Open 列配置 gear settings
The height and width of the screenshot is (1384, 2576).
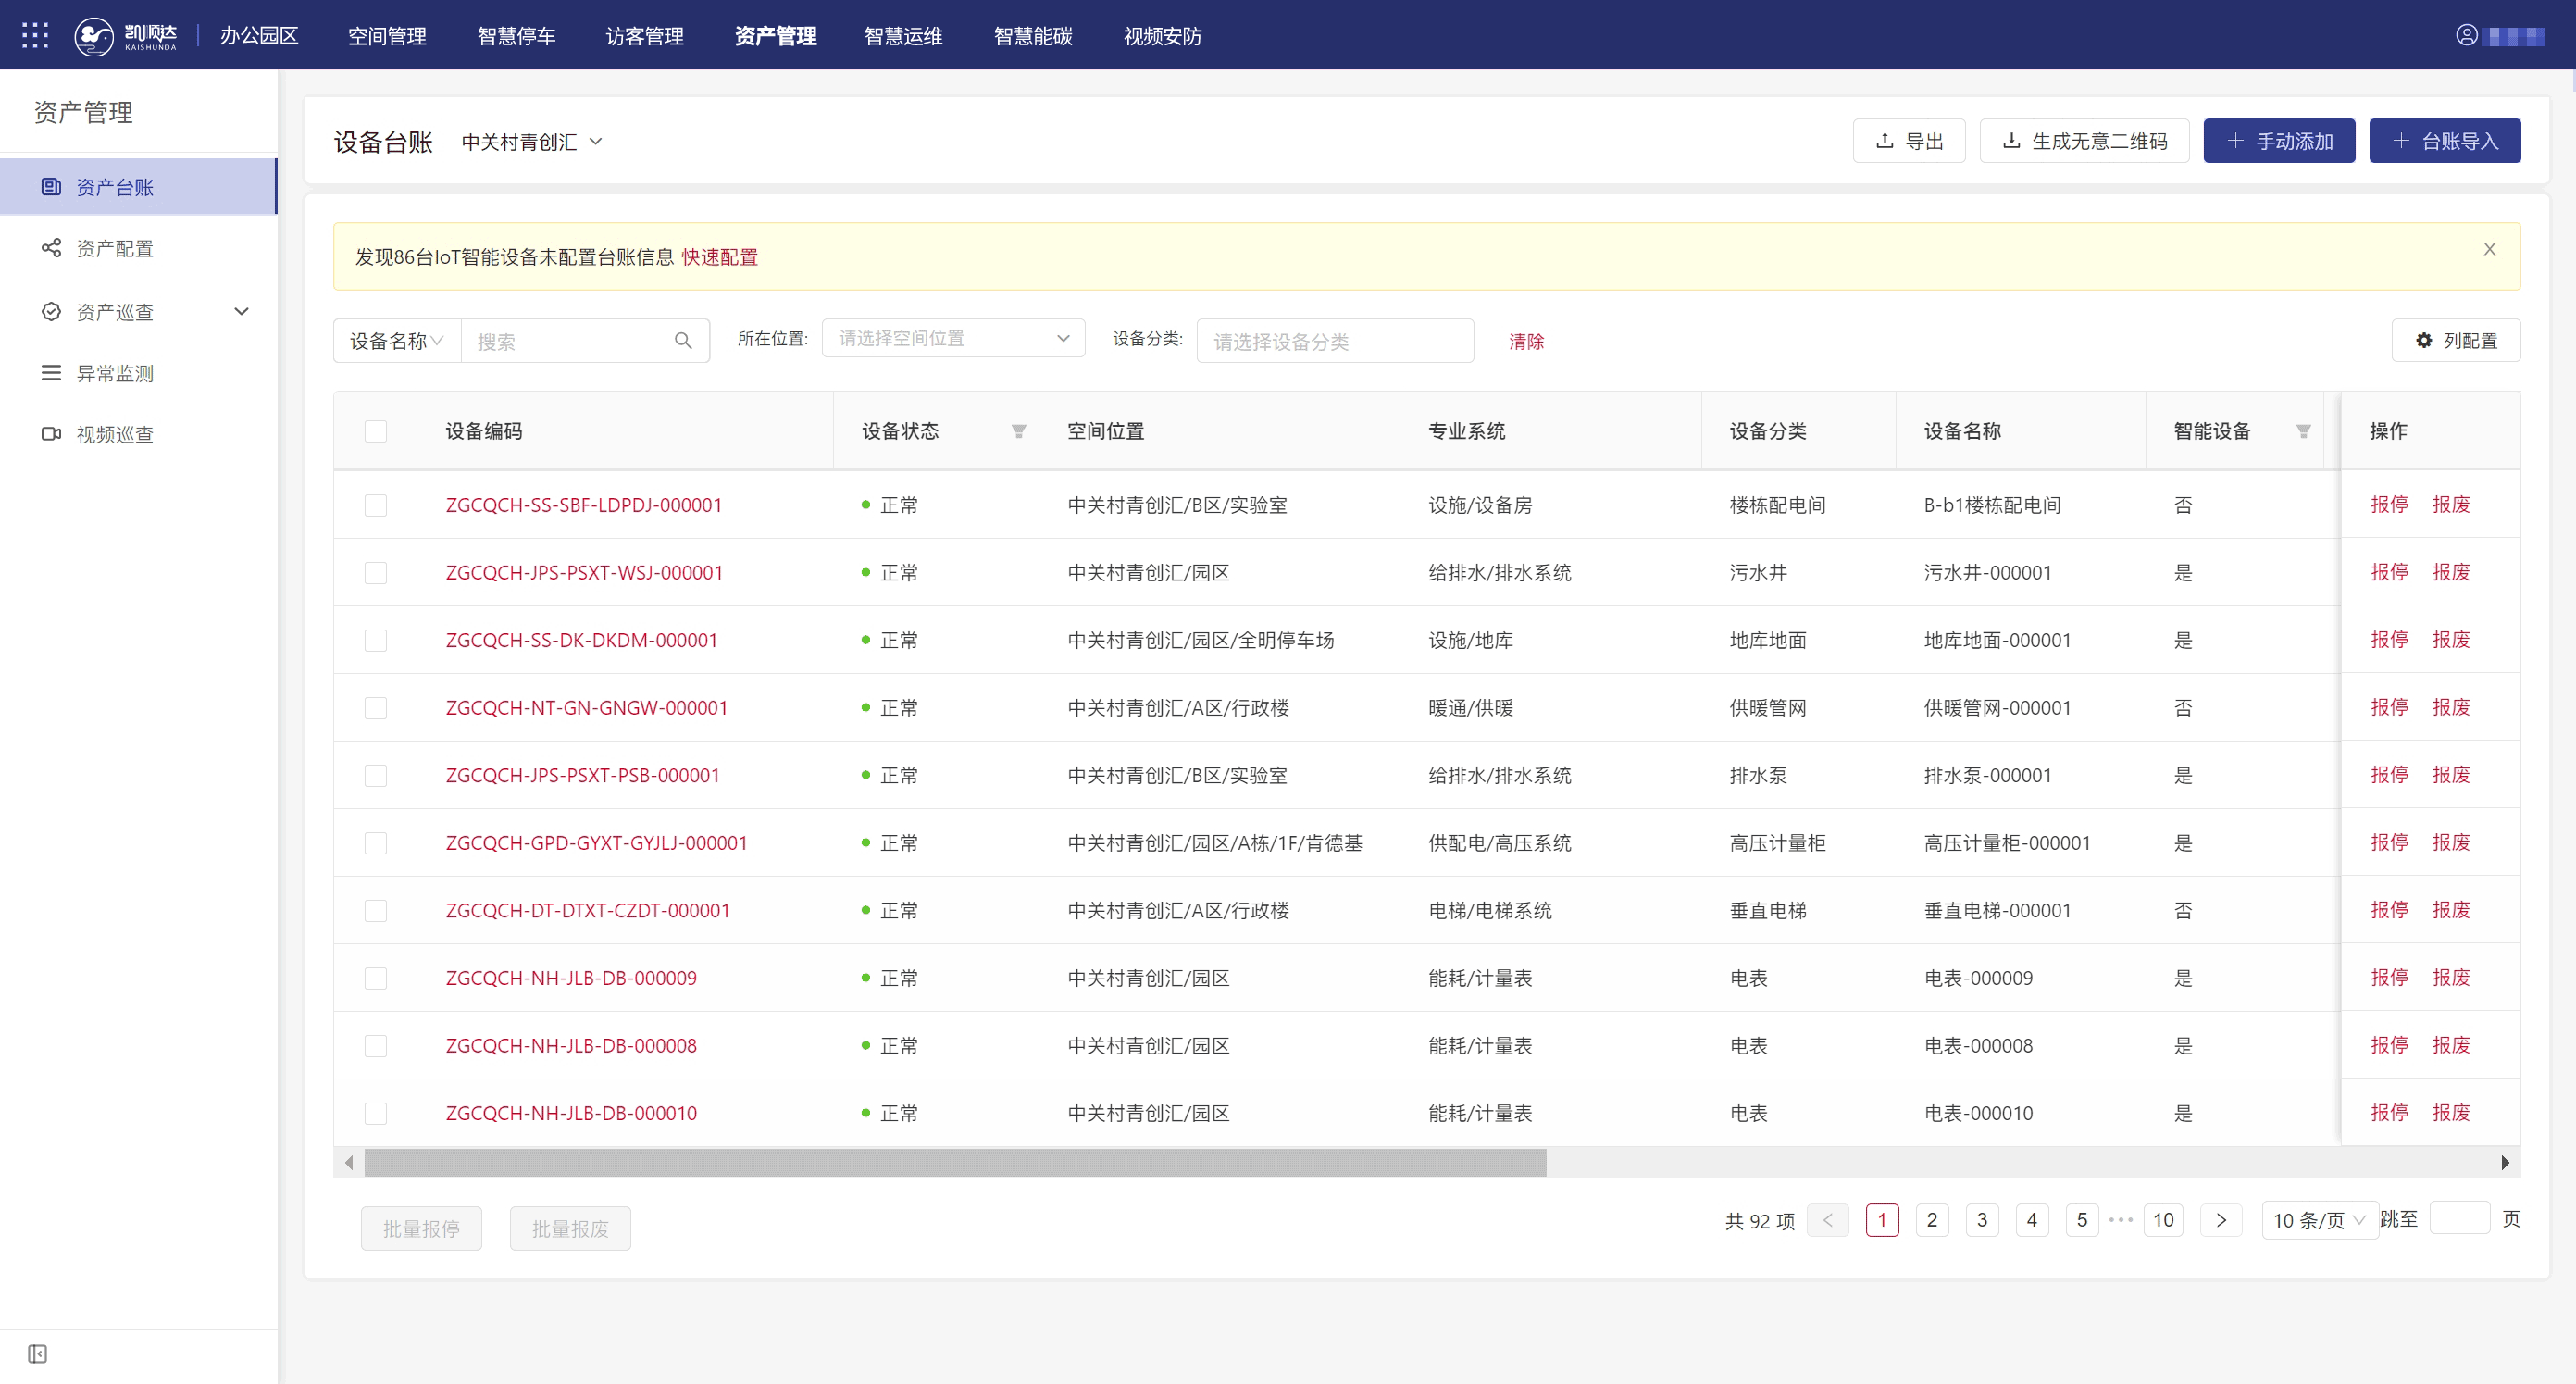point(2456,341)
